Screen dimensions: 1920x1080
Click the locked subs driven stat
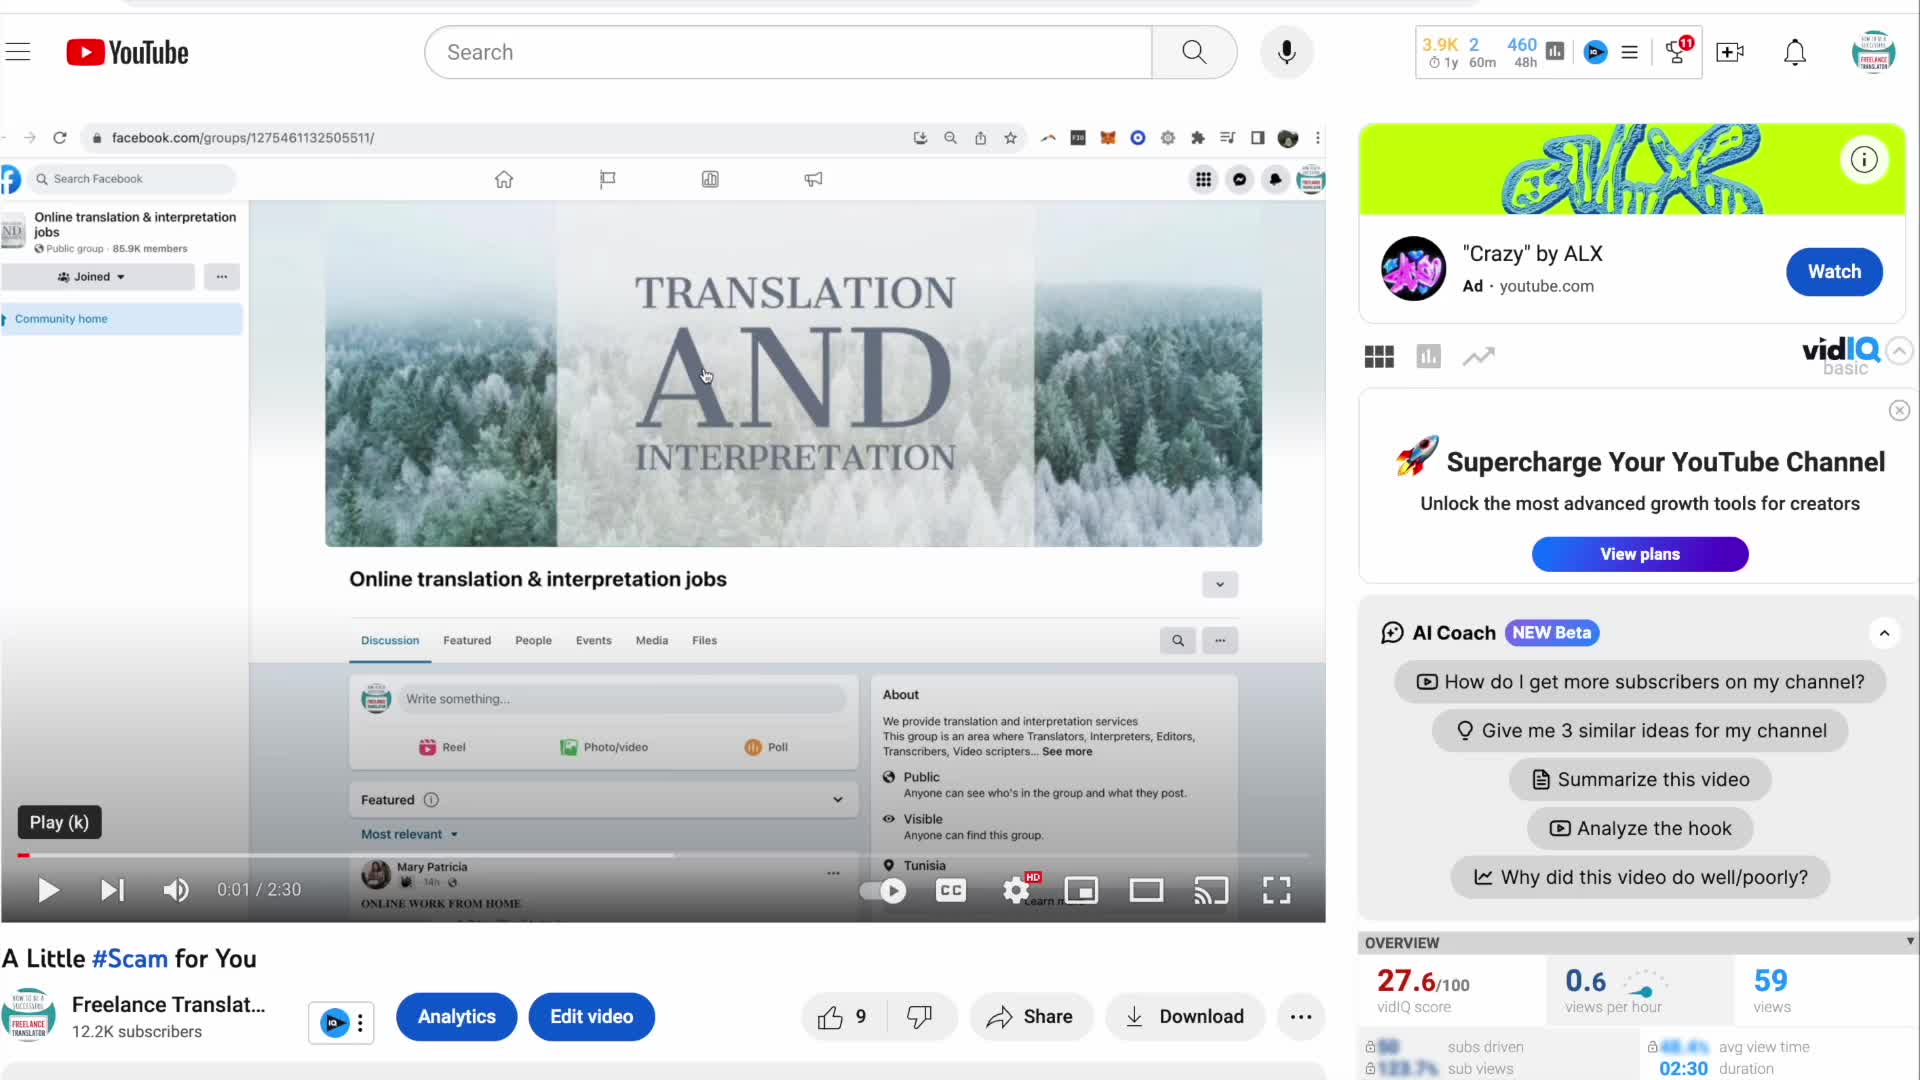[1445, 1047]
